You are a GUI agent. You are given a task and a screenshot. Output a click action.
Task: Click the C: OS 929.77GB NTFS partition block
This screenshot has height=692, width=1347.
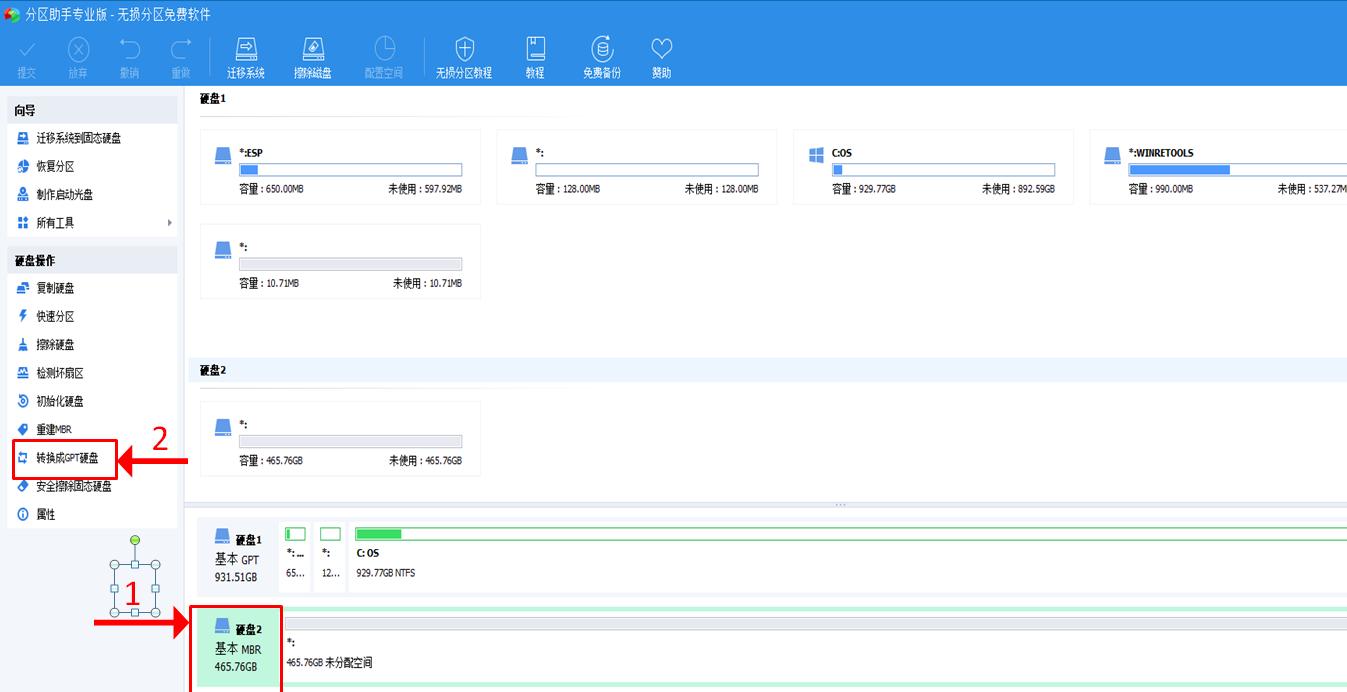tap(848, 557)
